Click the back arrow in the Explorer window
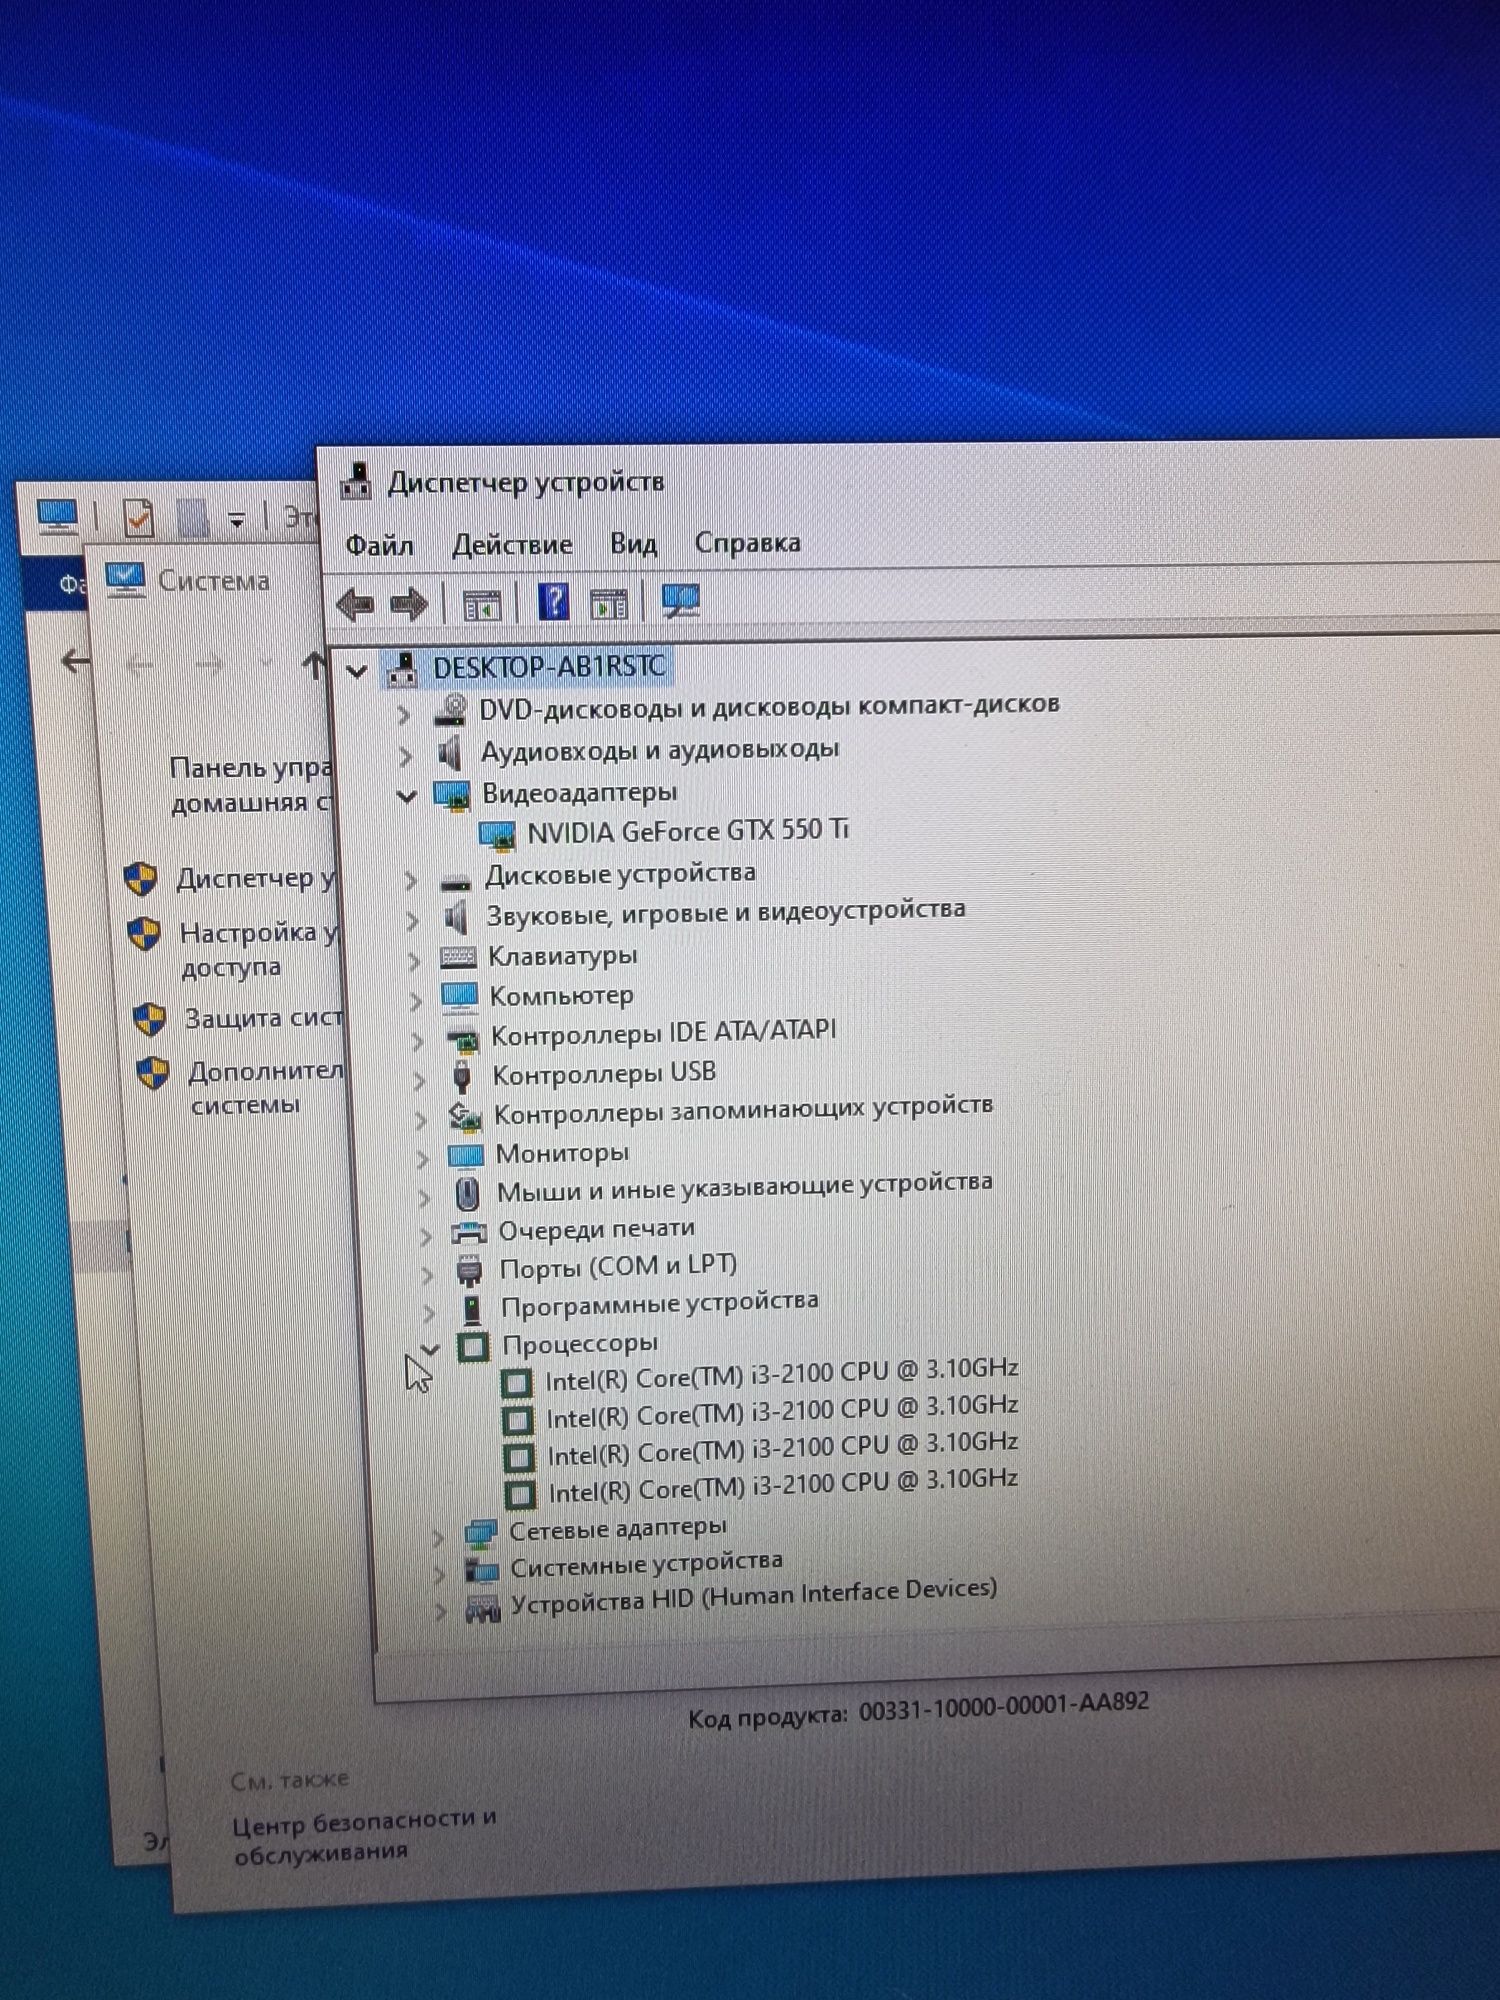 tap(76, 660)
